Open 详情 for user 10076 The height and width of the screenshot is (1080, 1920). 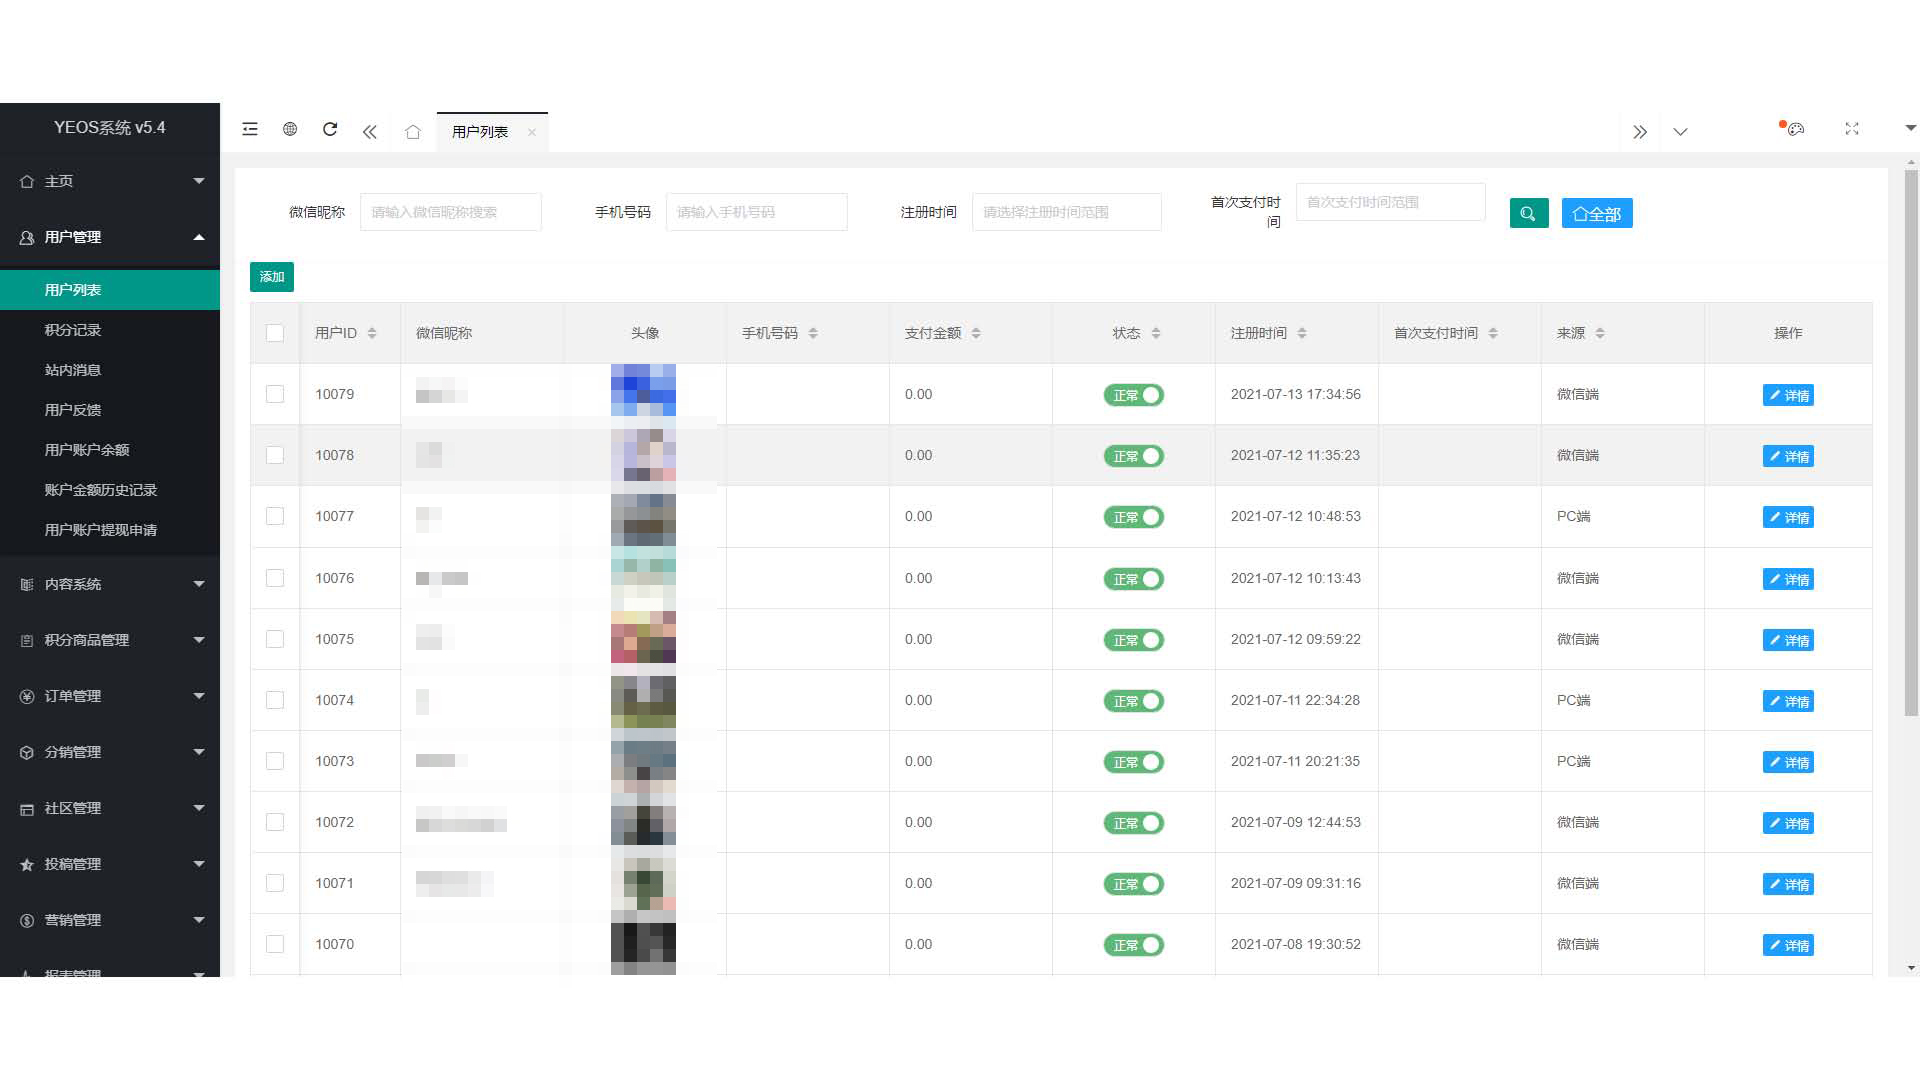pyautogui.click(x=1788, y=579)
